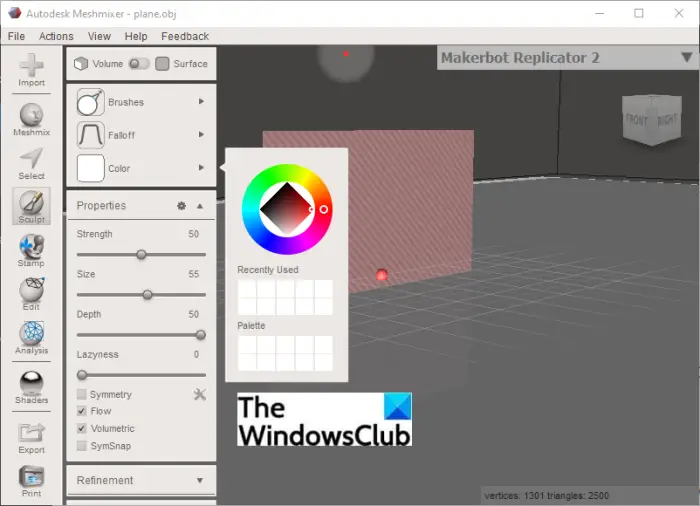The image size is (700, 506).
Task: Open the Help menu
Action: (x=136, y=36)
